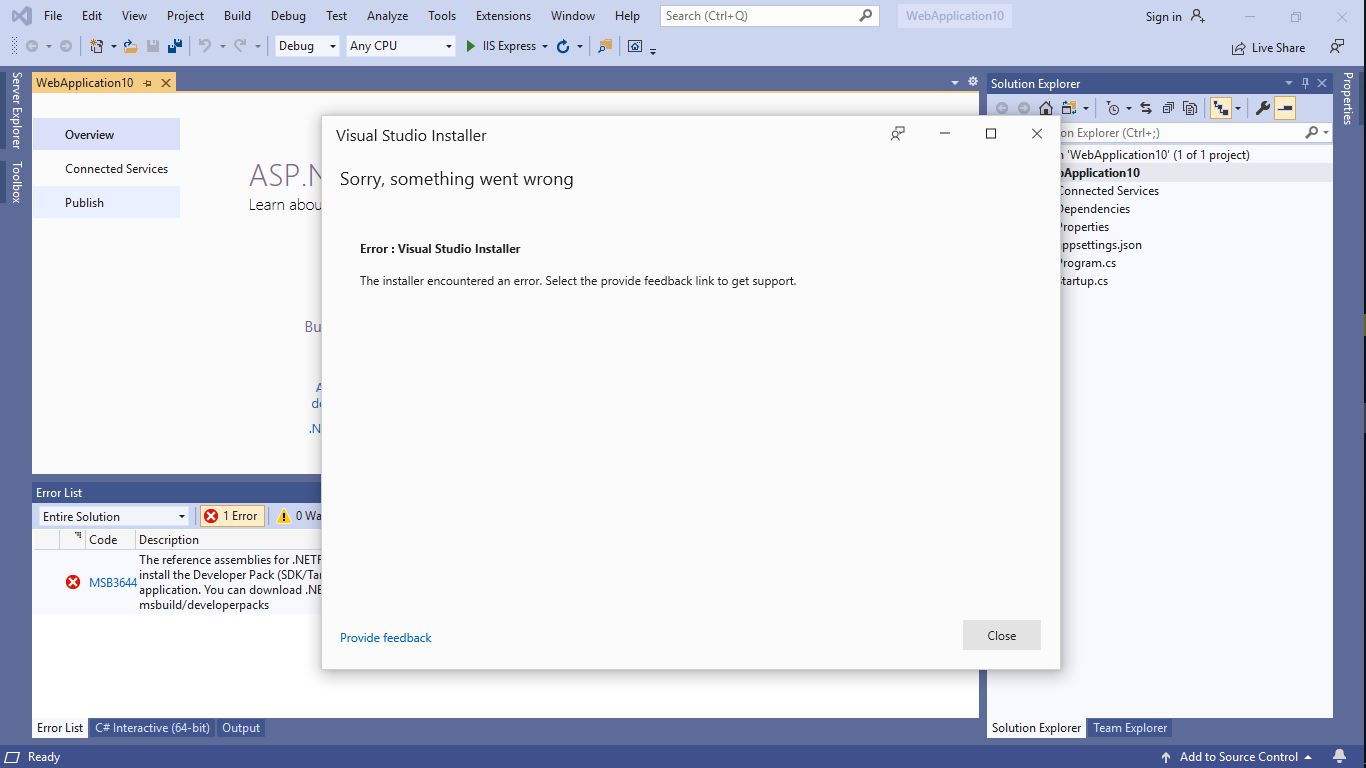
Task: Click Visual Studio feedback icon near Live Share
Action: tap(1337, 47)
